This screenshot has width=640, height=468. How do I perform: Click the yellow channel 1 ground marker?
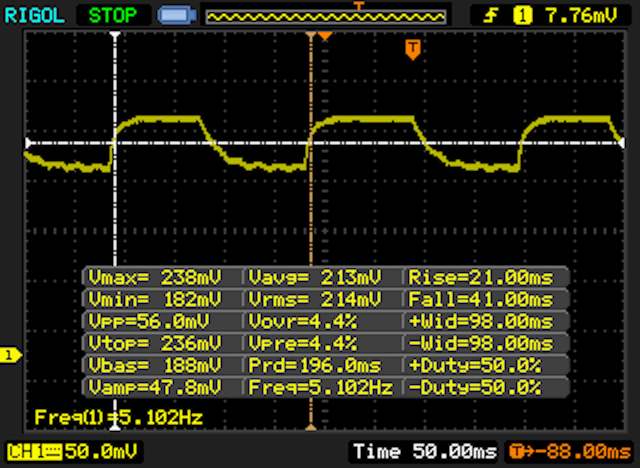(11, 355)
